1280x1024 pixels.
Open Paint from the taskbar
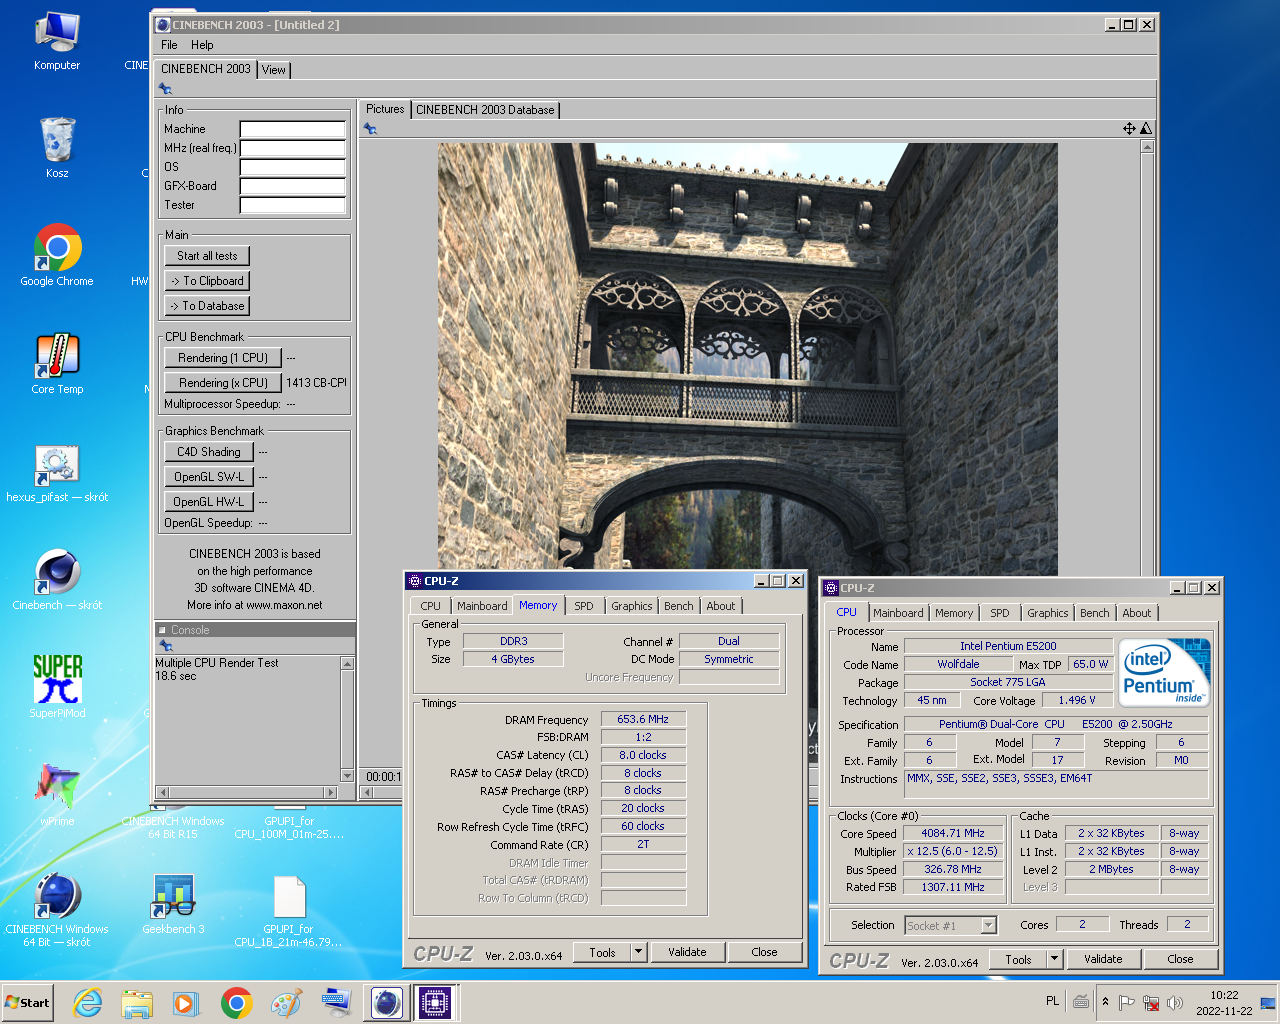(x=286, y=1003)
